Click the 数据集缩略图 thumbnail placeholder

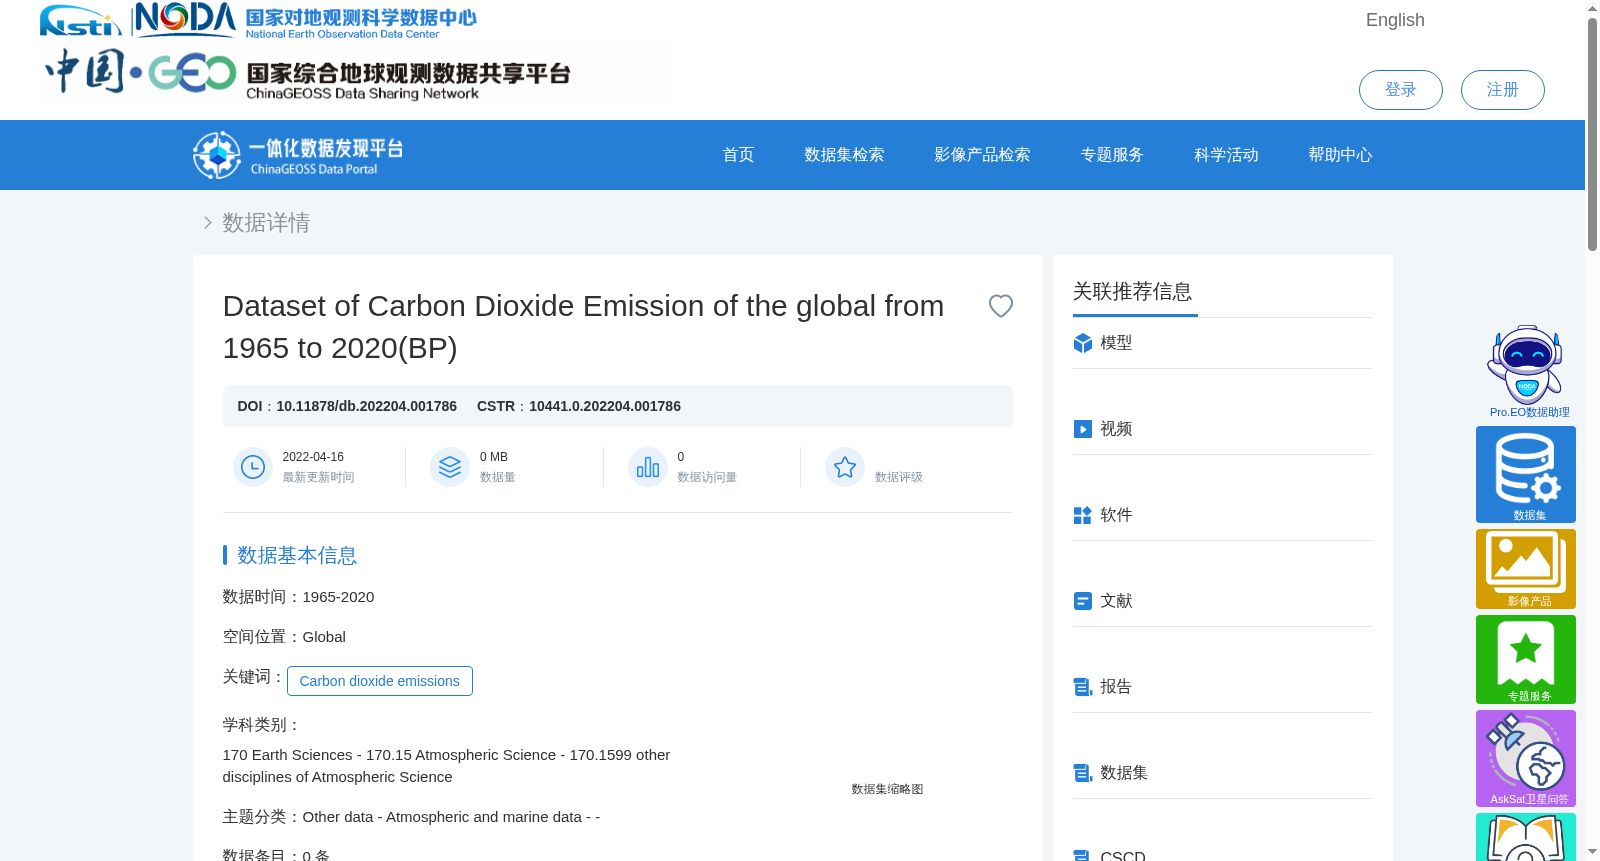887,789
